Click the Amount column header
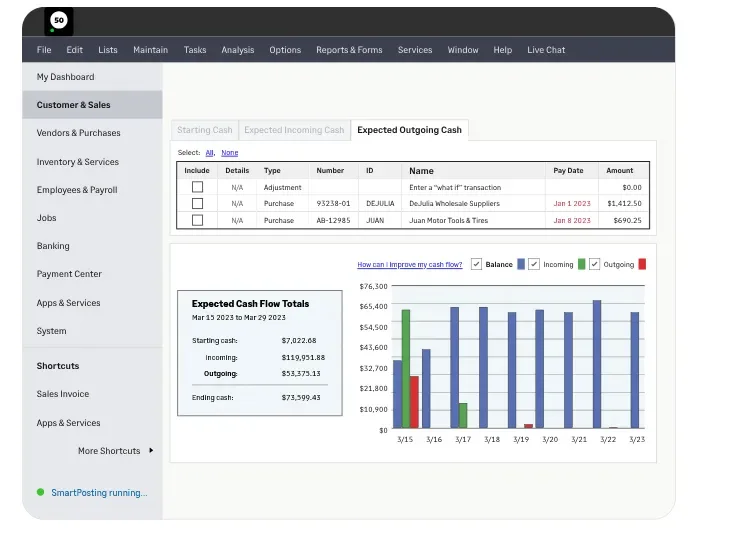Image resolution: width=739 pixels, height=539 pixels. (619, 171)
